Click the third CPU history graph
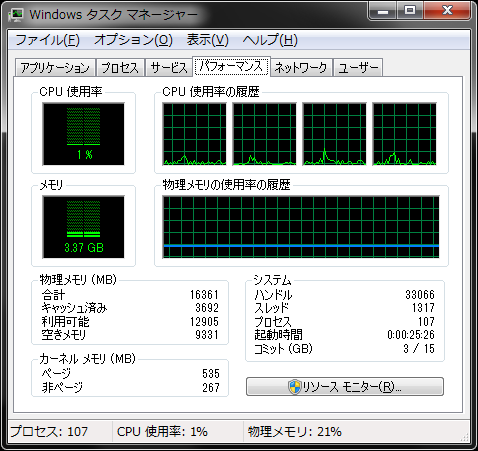 point(334,134)
